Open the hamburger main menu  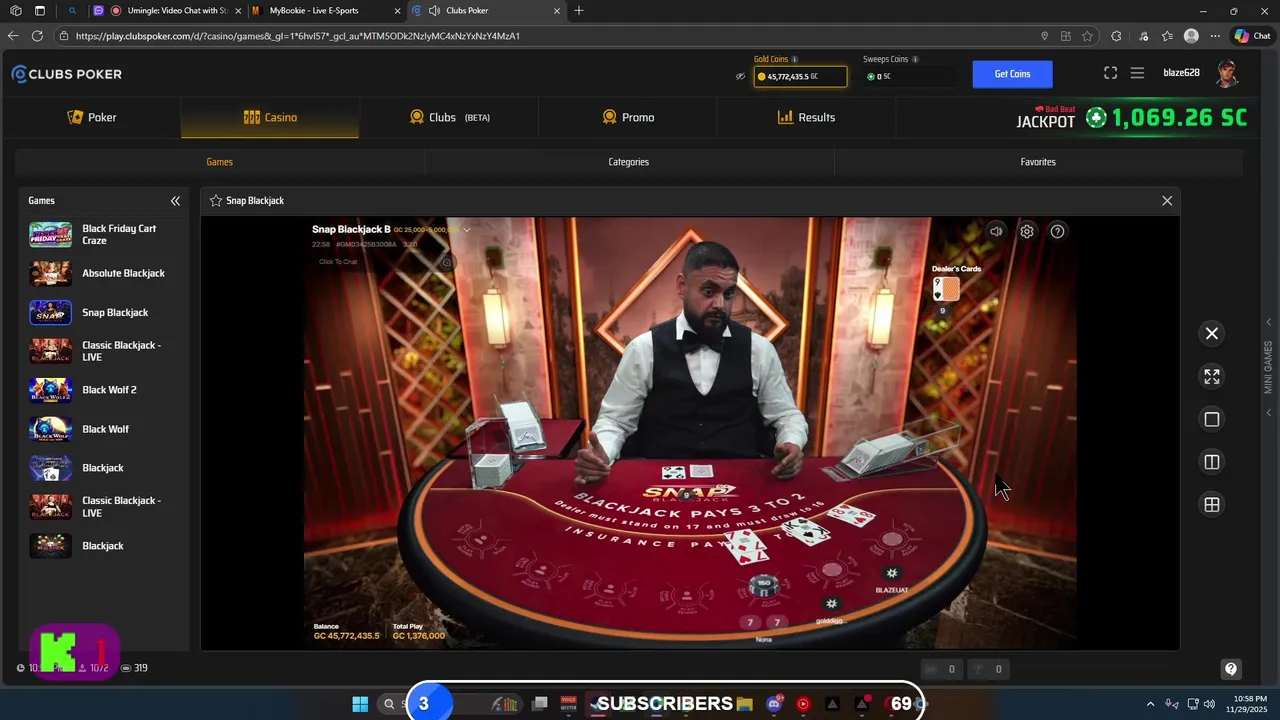(x=1137, y=73)
